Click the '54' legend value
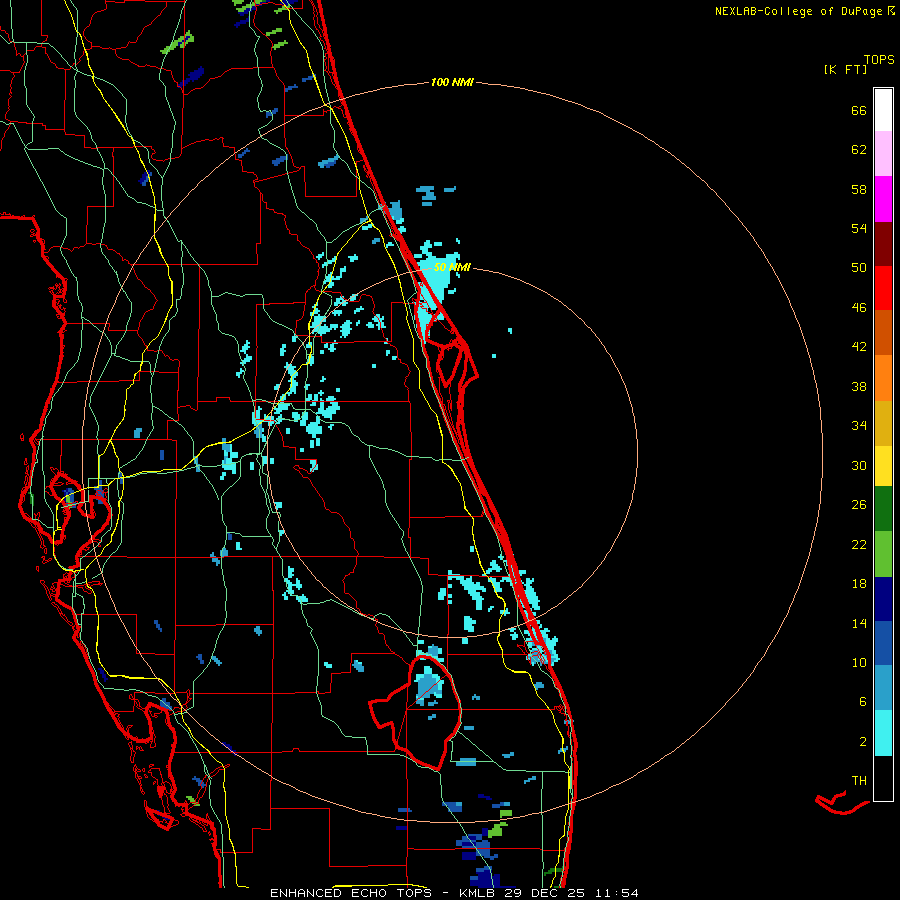900x900 pixels. 859,228
